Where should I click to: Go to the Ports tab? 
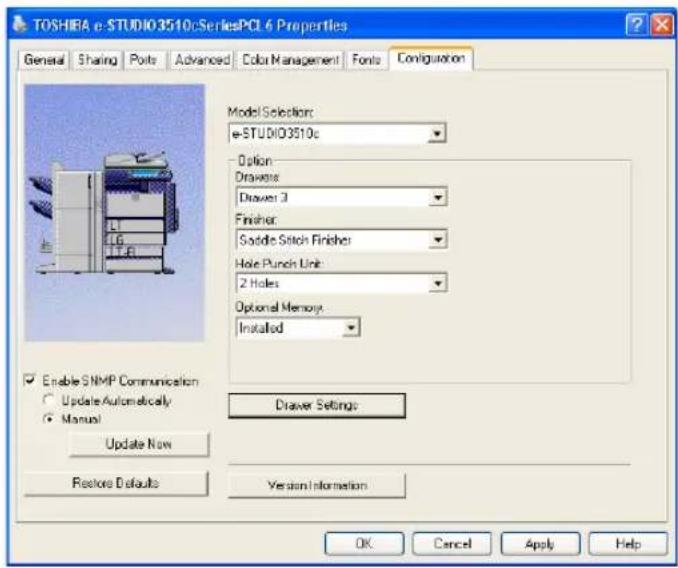(x=143, y=60)
